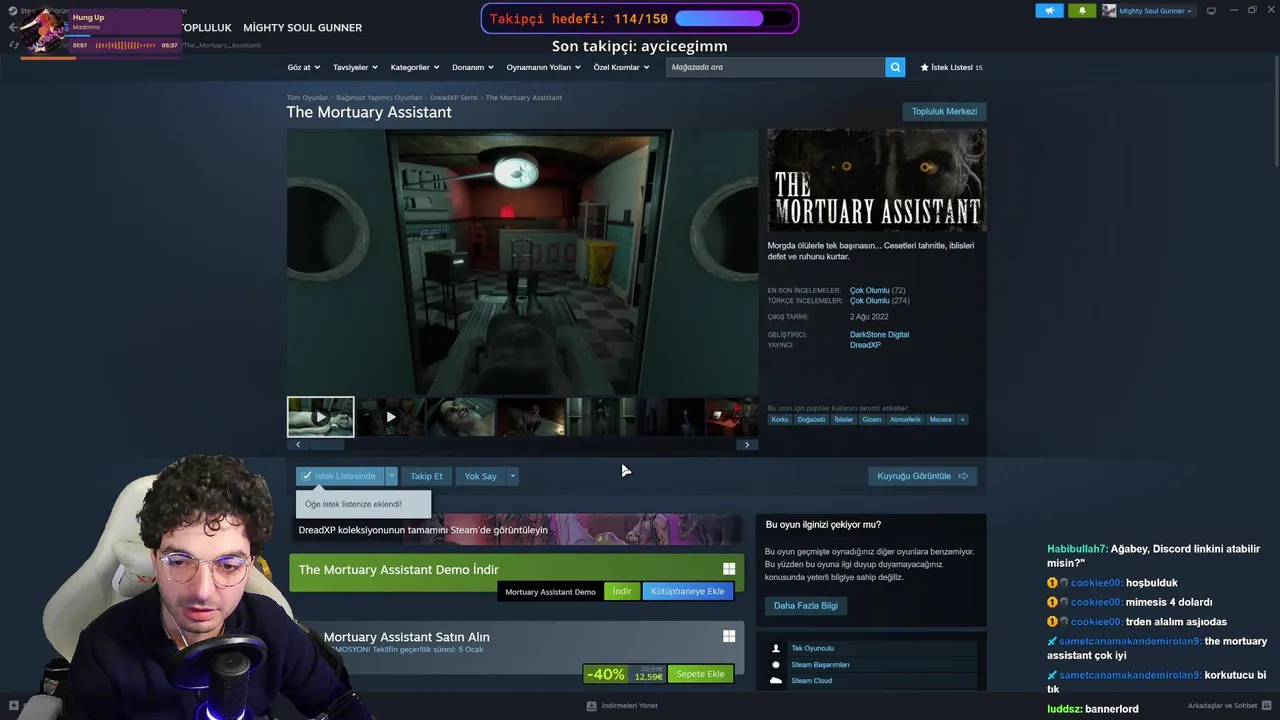Click the blue announcements megaphone icon
Viewport: 1280px width, 720px height.
point(1049,11)
